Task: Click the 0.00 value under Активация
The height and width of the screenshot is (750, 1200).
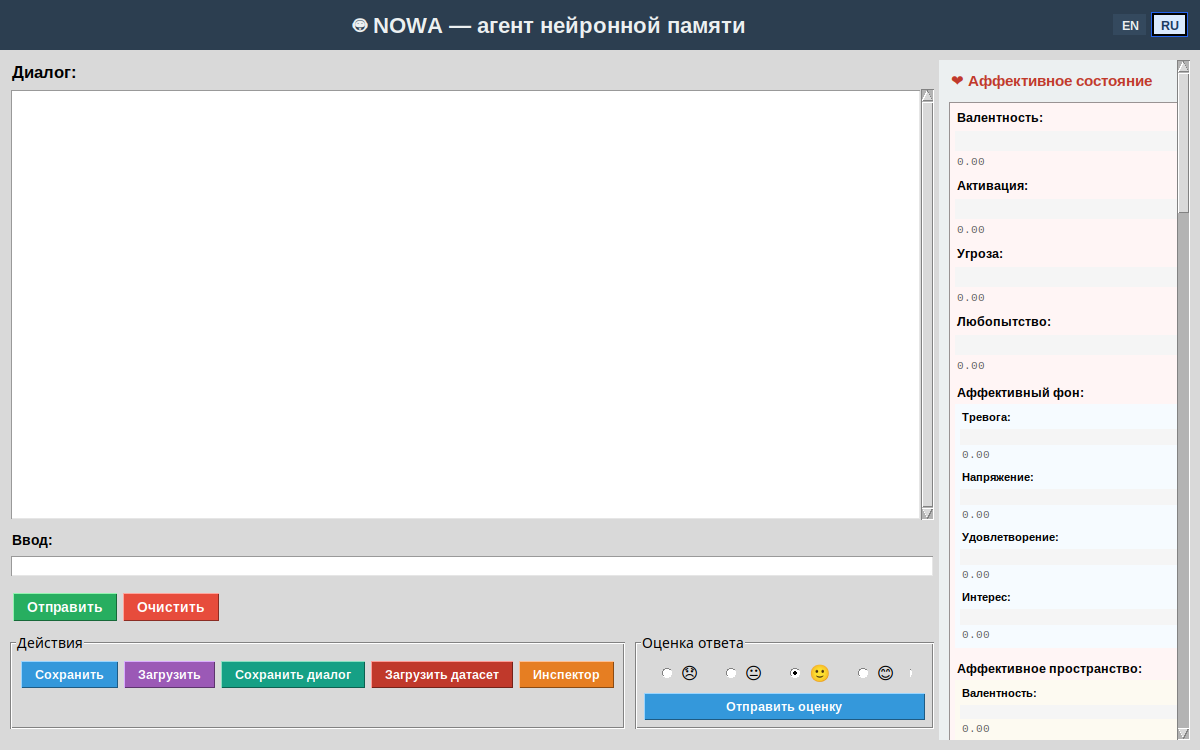Action: (x=971, y=230)
